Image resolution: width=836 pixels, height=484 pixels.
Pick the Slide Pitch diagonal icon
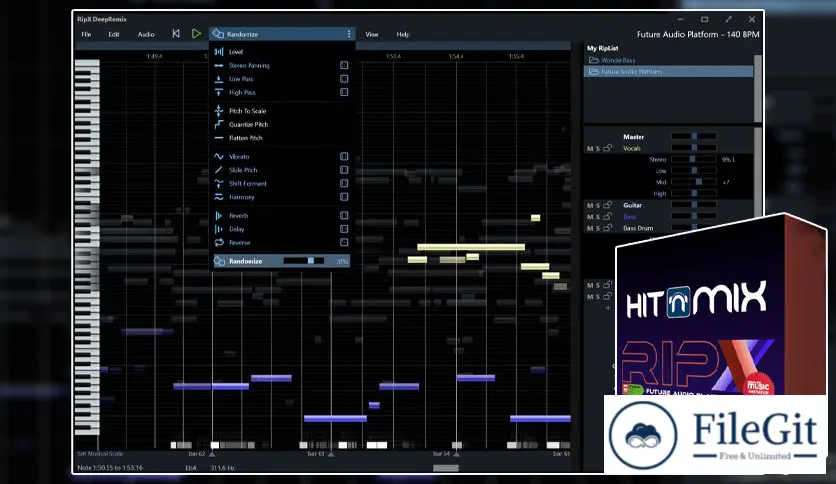tap(219, 170)
